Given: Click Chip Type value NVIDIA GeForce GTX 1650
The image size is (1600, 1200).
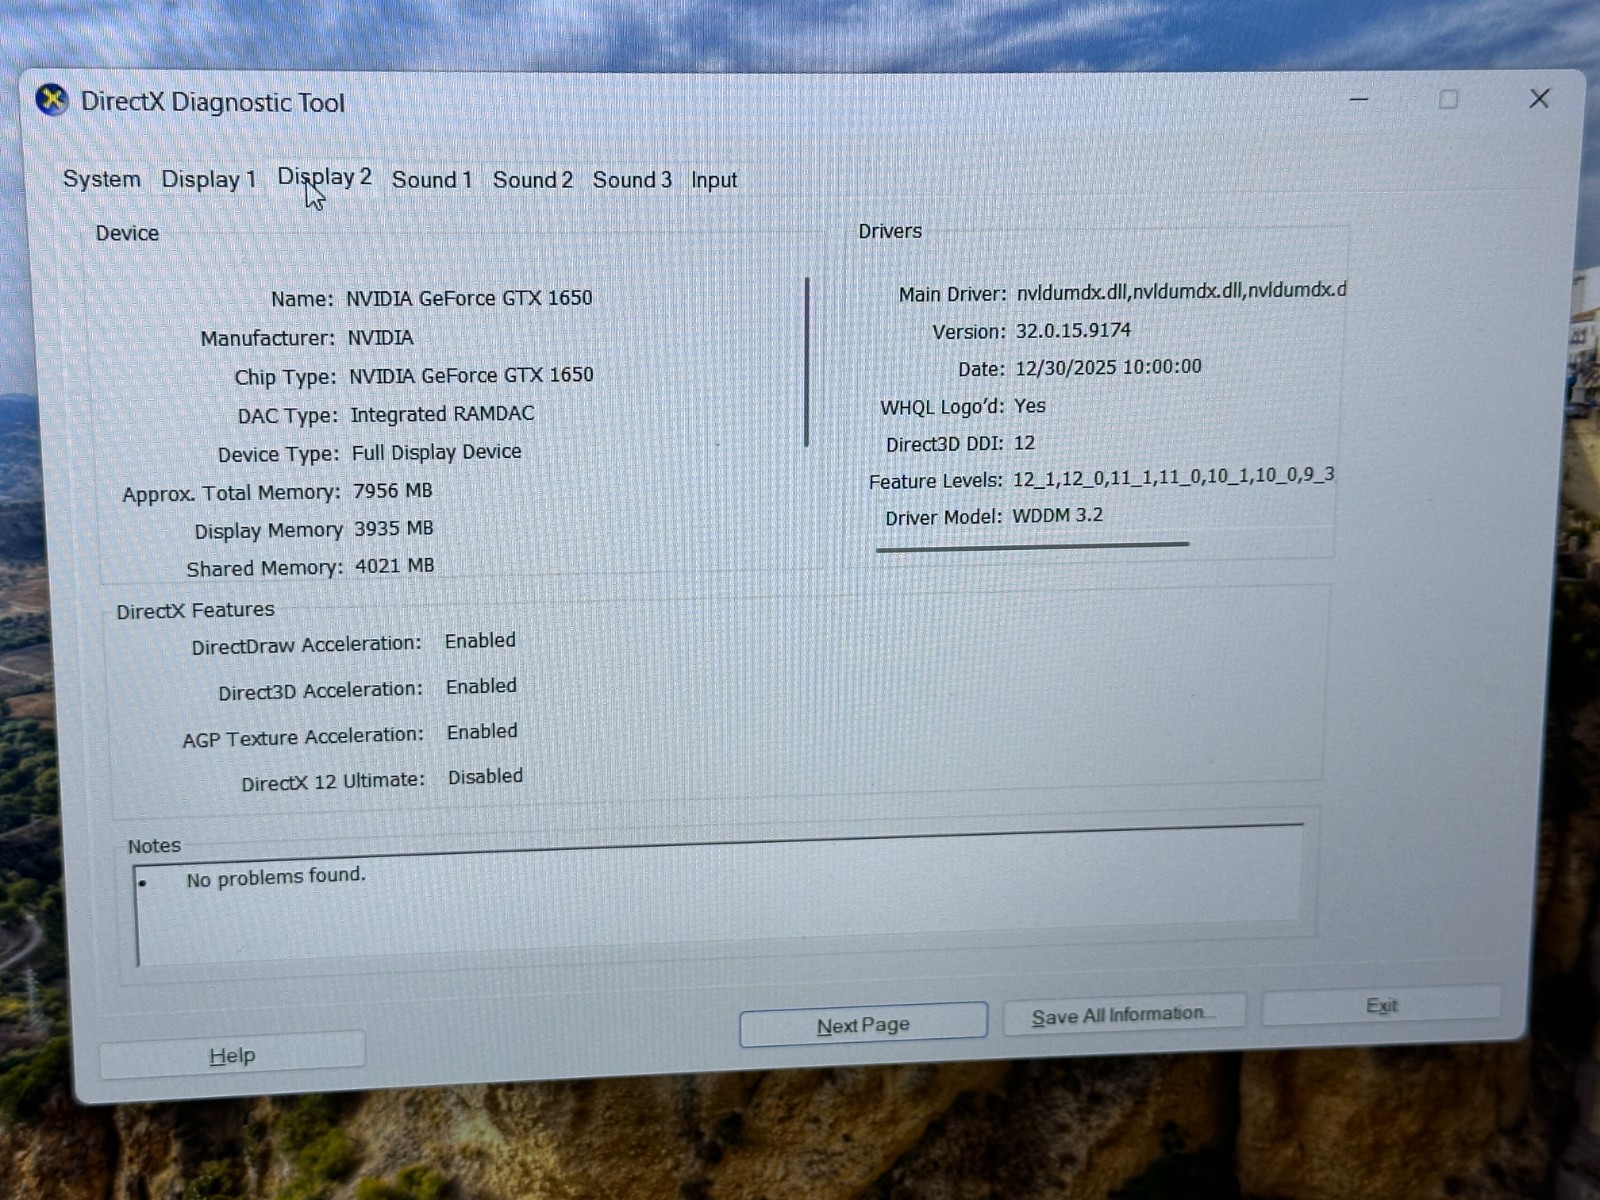Looking at the screenshot, I should point(471,375).
